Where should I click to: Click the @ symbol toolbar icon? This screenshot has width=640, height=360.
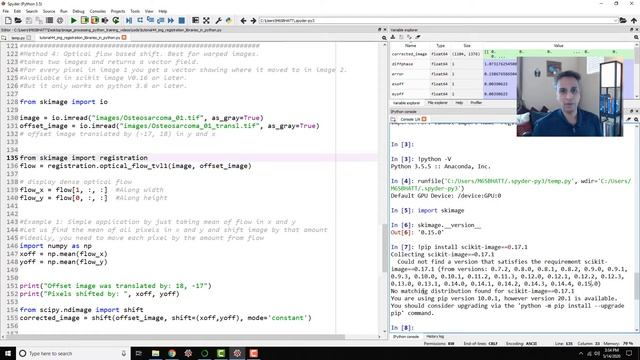(60, 20)
